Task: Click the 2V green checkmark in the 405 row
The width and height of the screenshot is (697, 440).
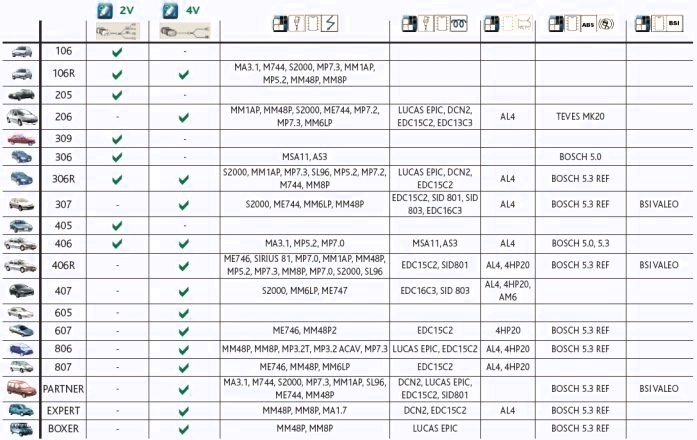Action: click(x=117, y=226)
